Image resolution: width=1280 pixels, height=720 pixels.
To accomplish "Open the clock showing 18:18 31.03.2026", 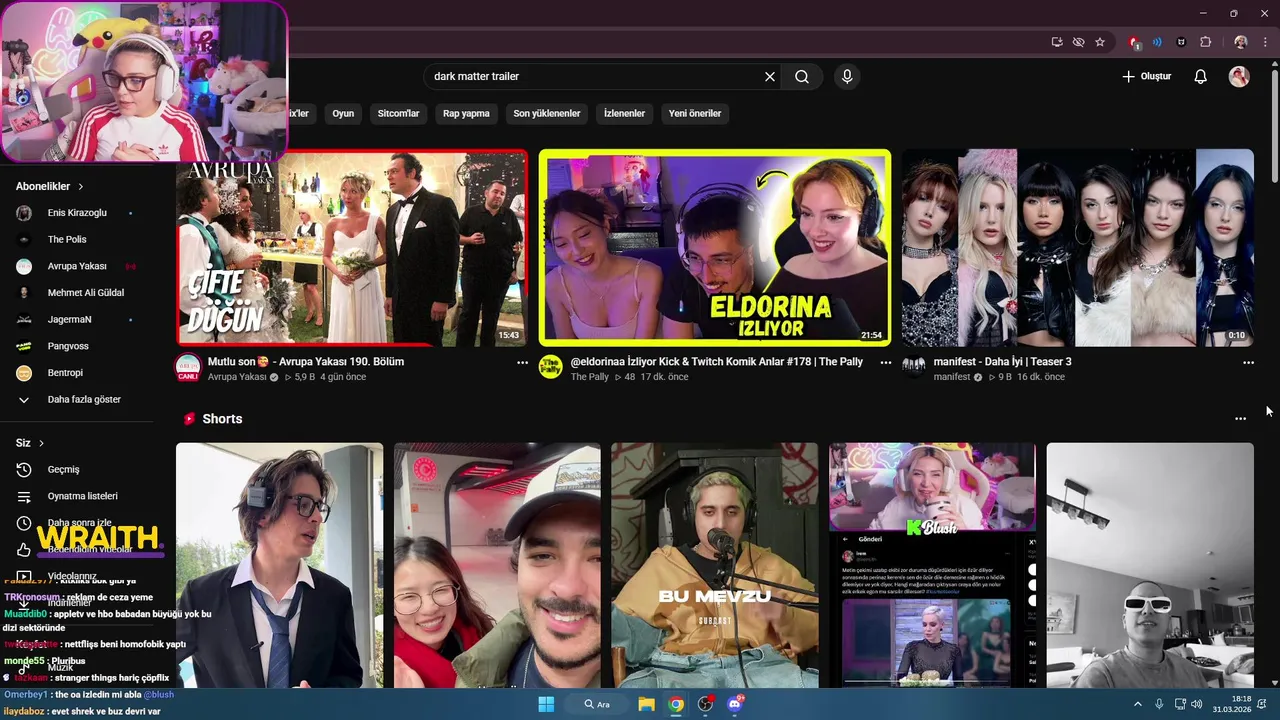I will point(1234,704).
